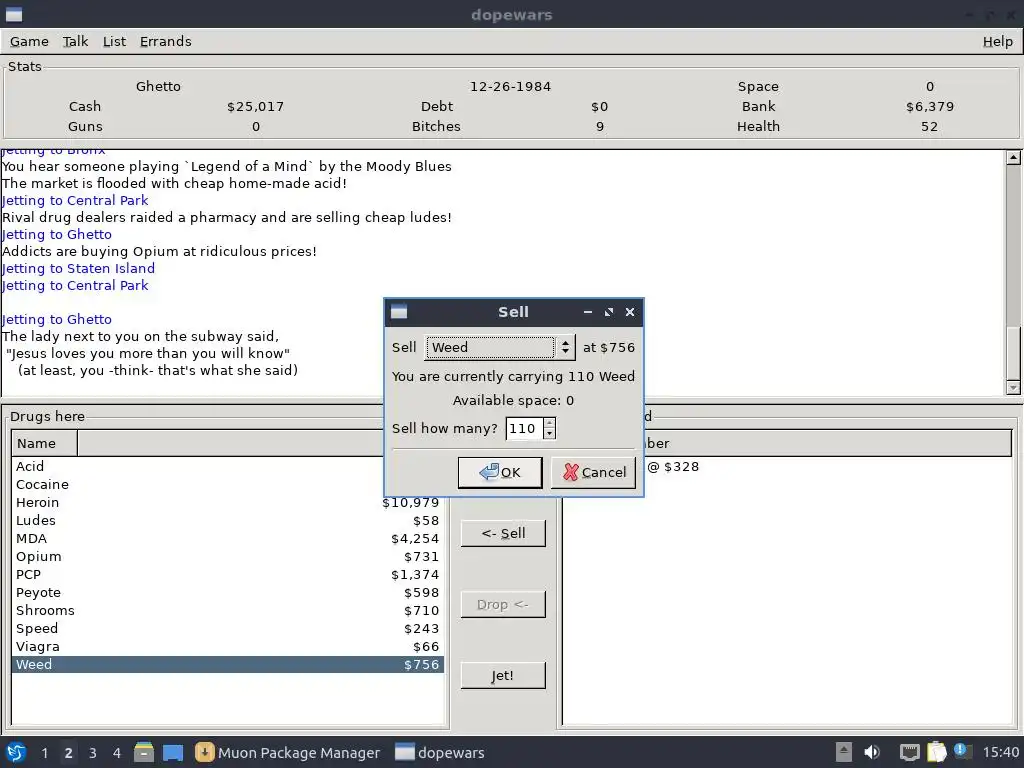Click the volume speaker tray icon
Viewport: 1024px width, 768px height.
click(x=872, y=752)
